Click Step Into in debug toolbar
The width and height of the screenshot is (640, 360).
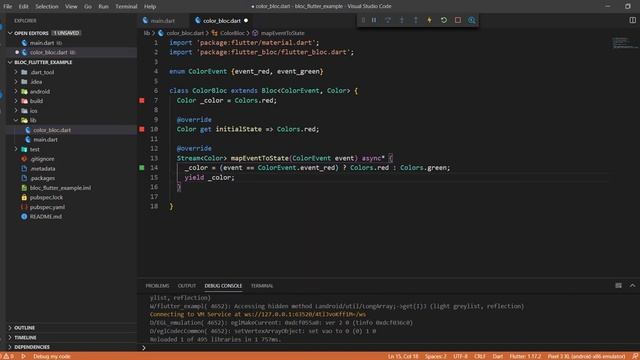402,20
